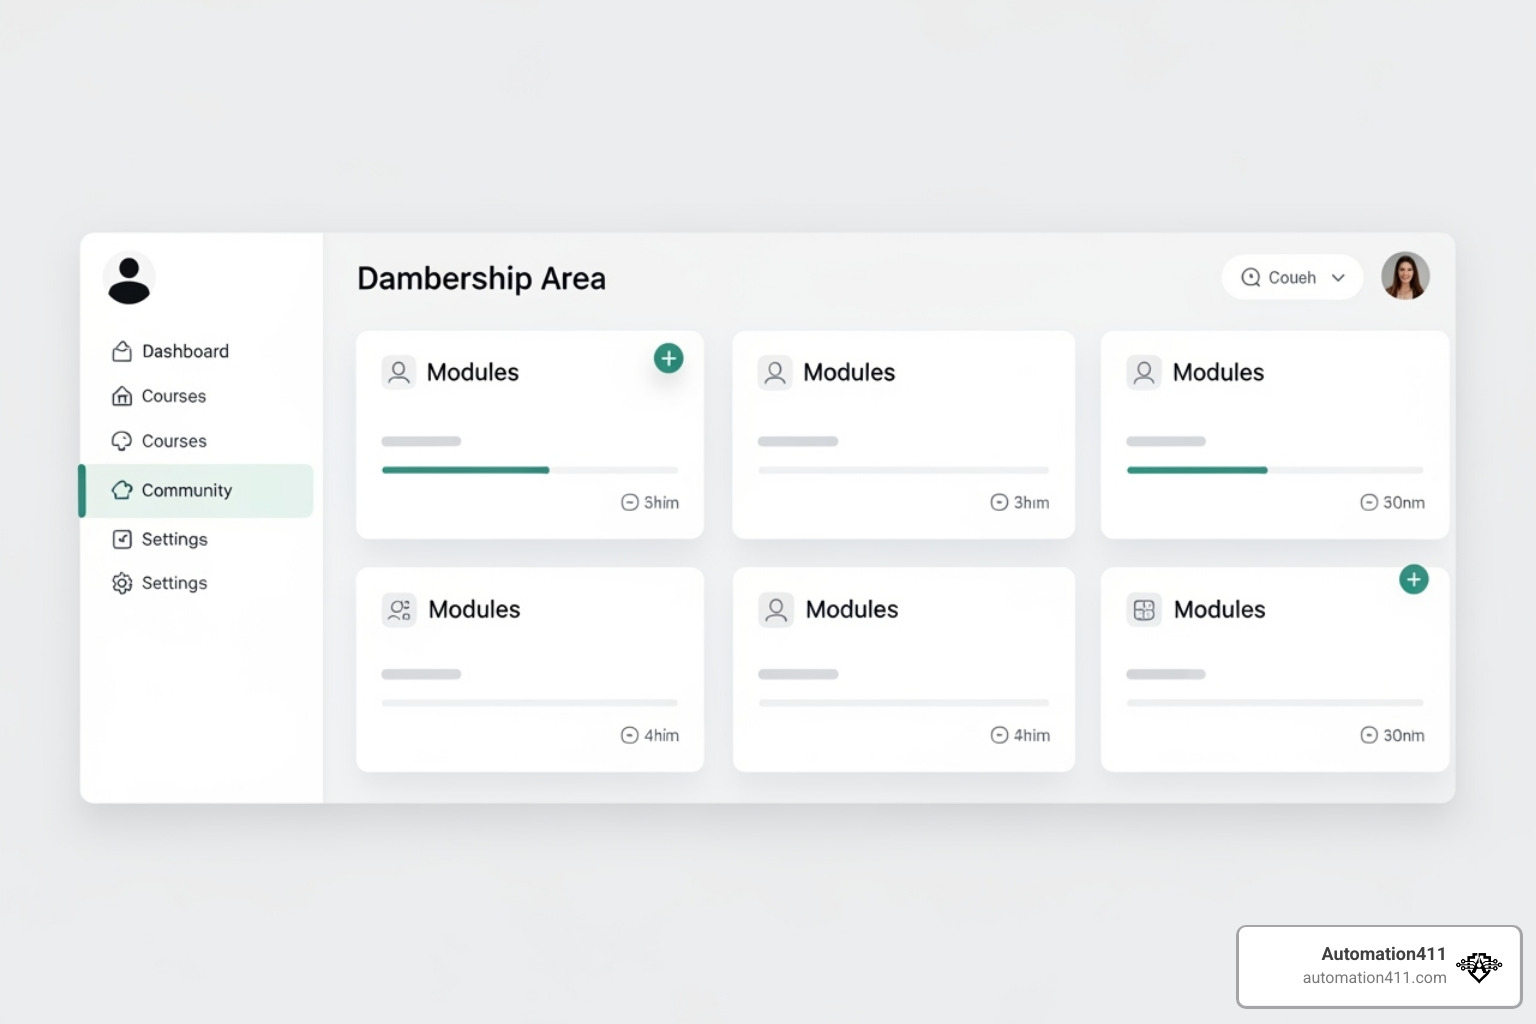Screen dimensions: 1536x1024
Task: Open the Dashboard page in sidebar
Action: point(185,351)
